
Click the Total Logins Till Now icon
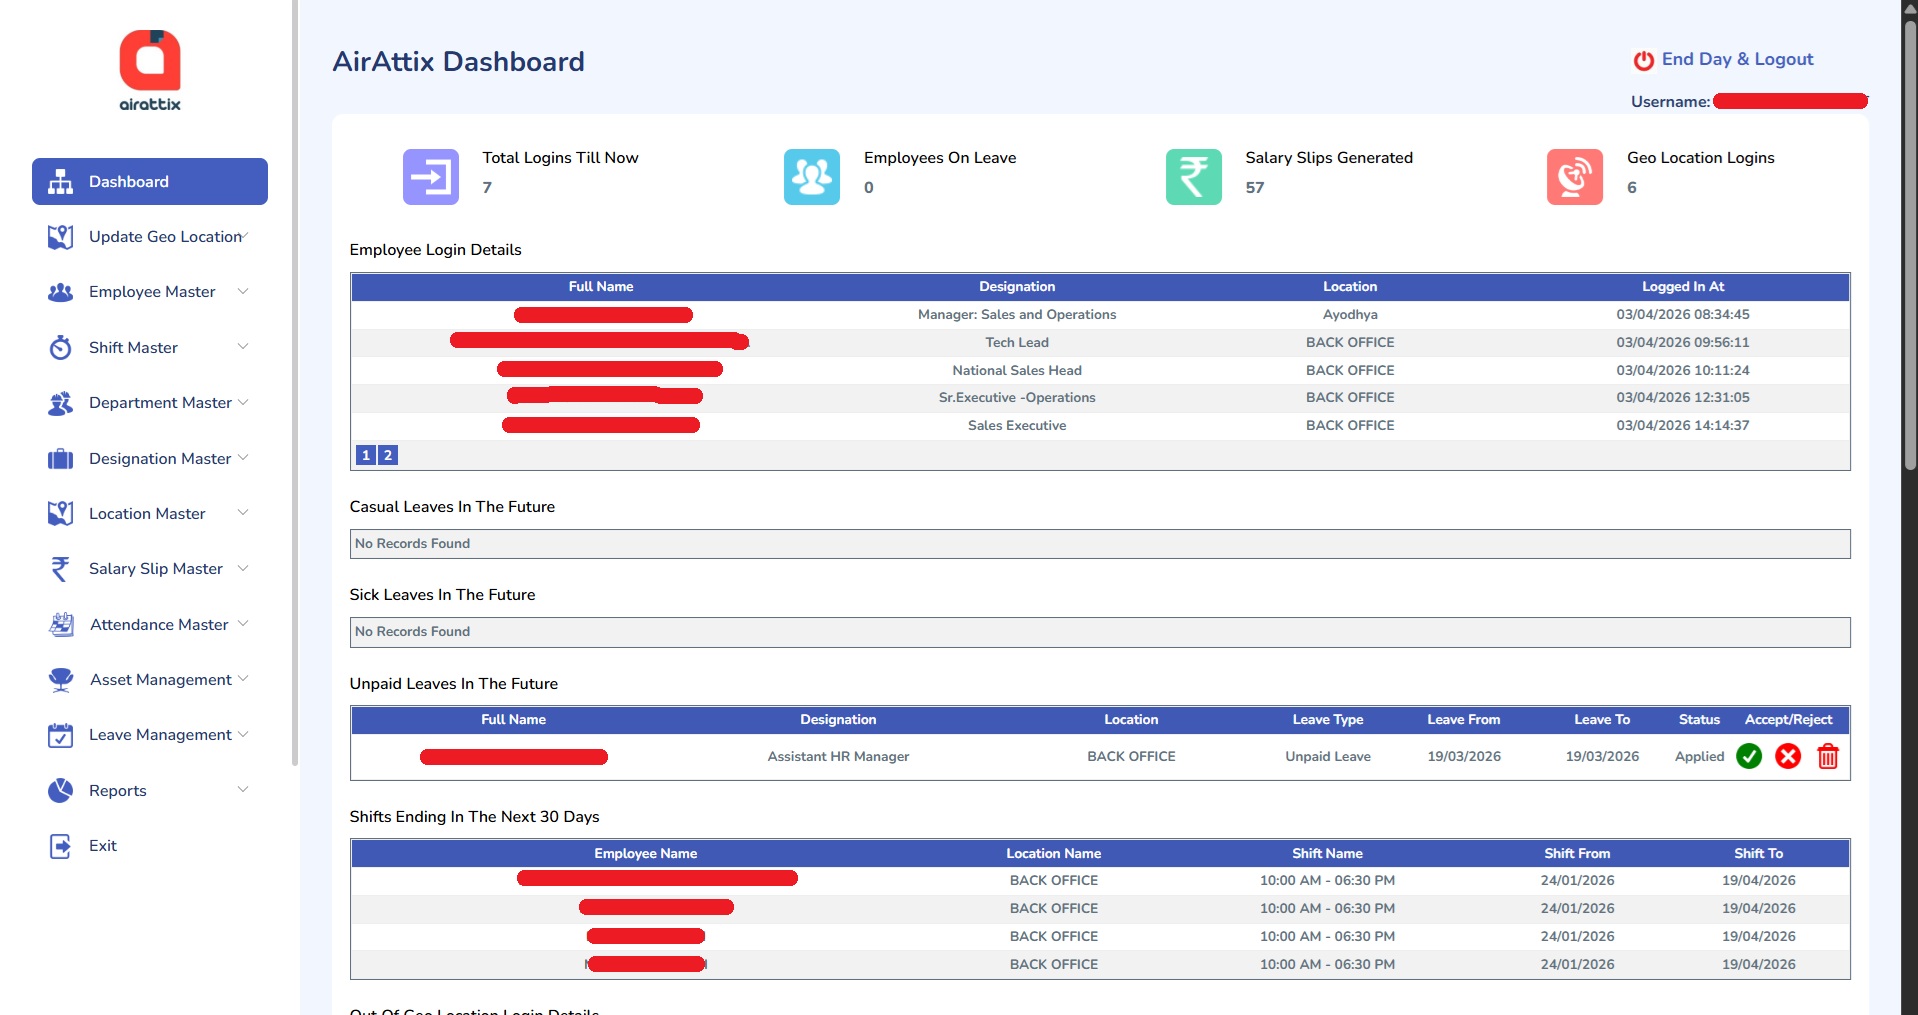(430, 177)
